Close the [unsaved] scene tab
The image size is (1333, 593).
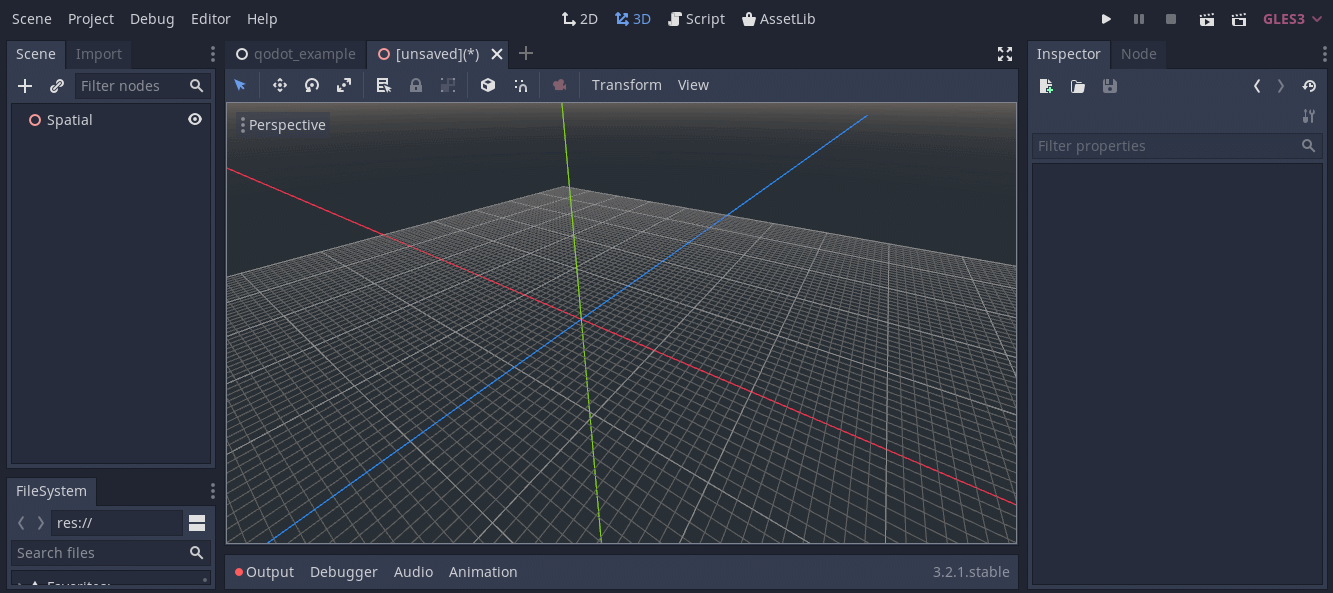(497, 54)
